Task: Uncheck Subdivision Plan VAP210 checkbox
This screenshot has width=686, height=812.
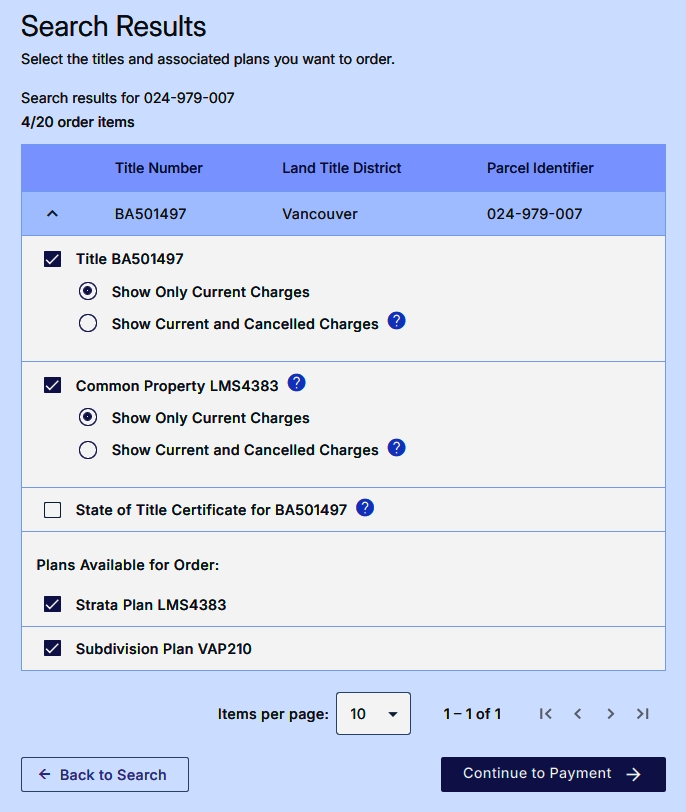Action: point(52,648)
